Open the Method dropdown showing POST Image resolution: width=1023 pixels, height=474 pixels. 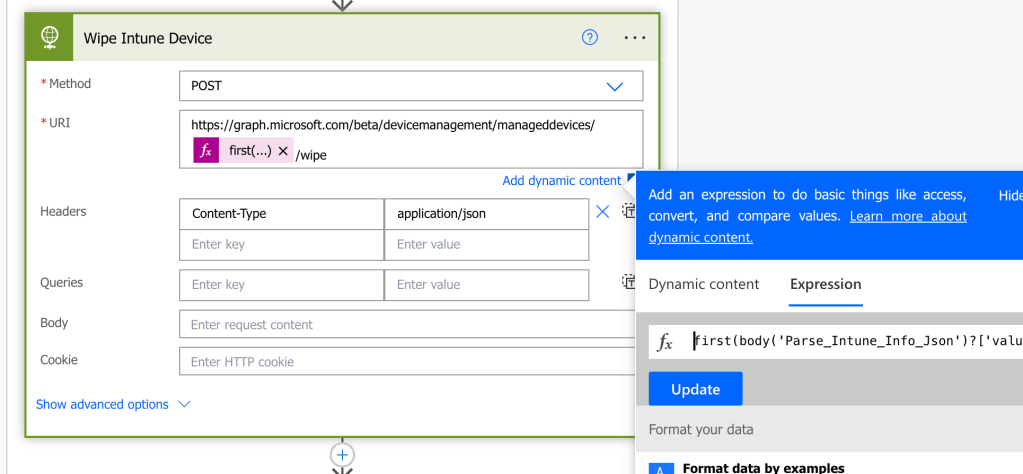[x=410, y=86]
